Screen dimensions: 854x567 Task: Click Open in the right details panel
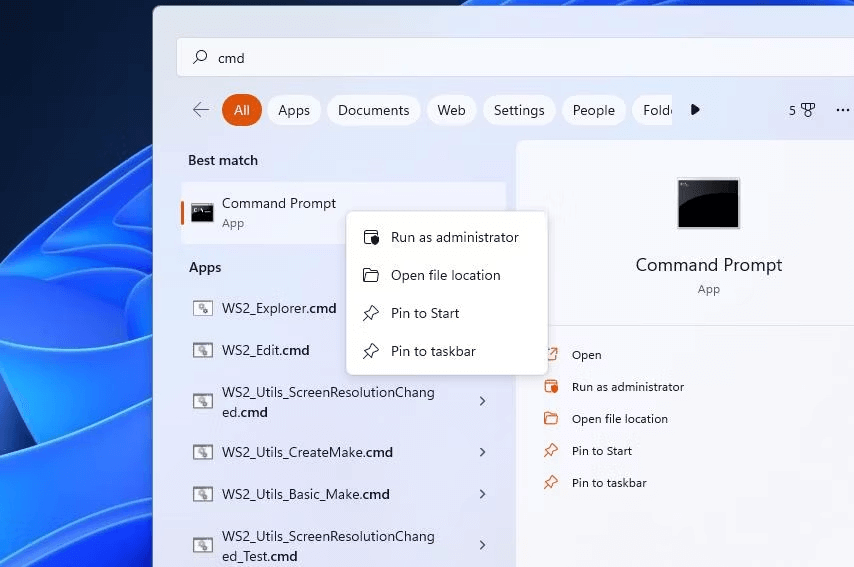pyautogui.click(x=586, y=355)
